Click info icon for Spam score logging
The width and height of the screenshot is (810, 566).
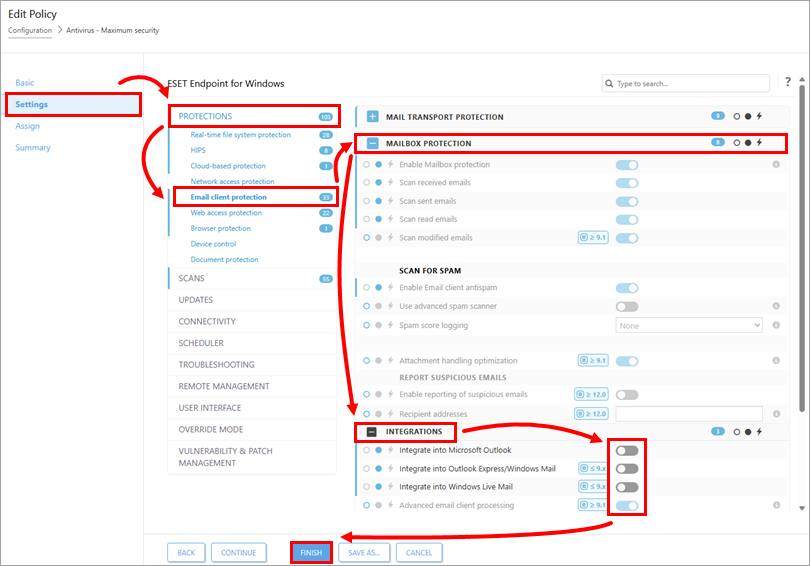776,325
